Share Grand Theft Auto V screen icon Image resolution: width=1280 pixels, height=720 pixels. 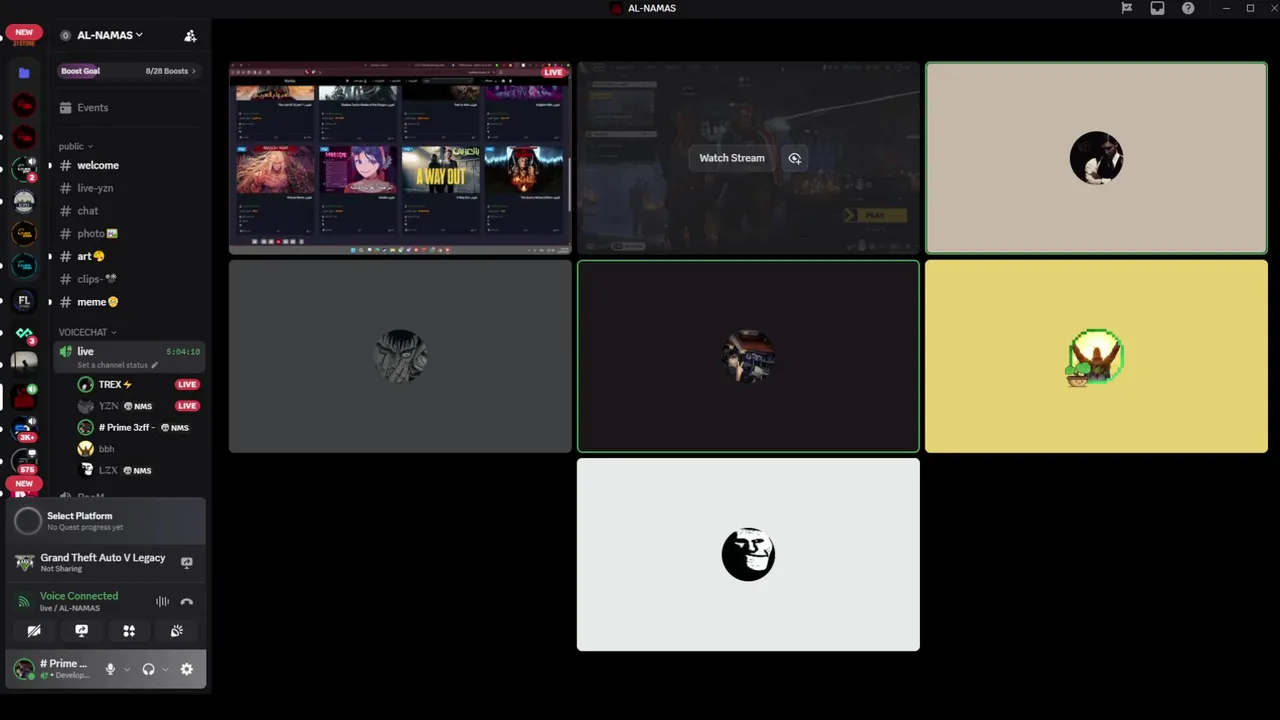click(x=186, y=563)
